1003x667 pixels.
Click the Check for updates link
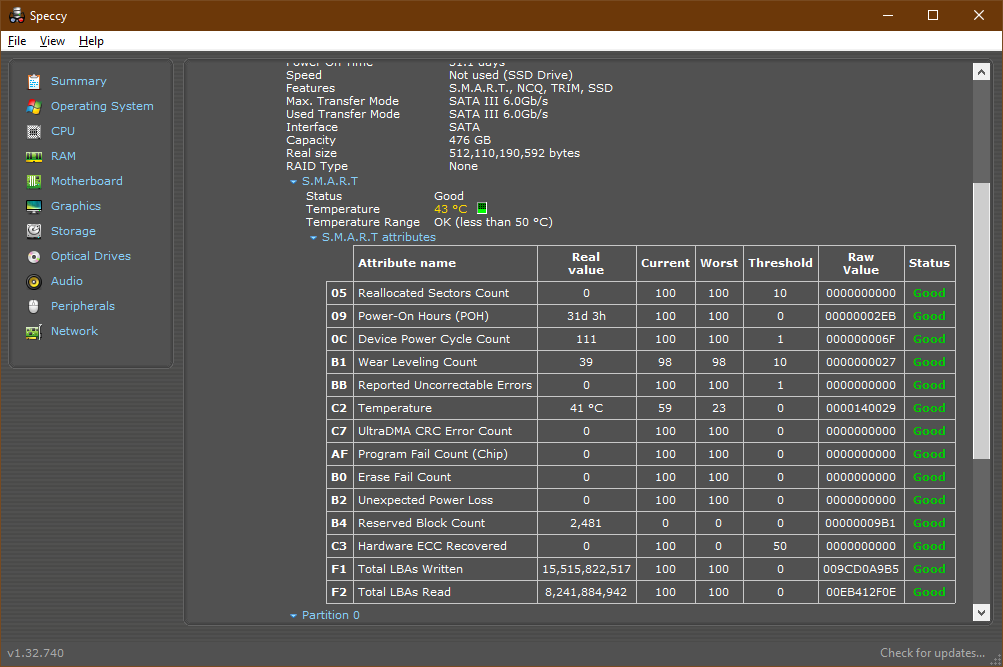coord(932,653)
